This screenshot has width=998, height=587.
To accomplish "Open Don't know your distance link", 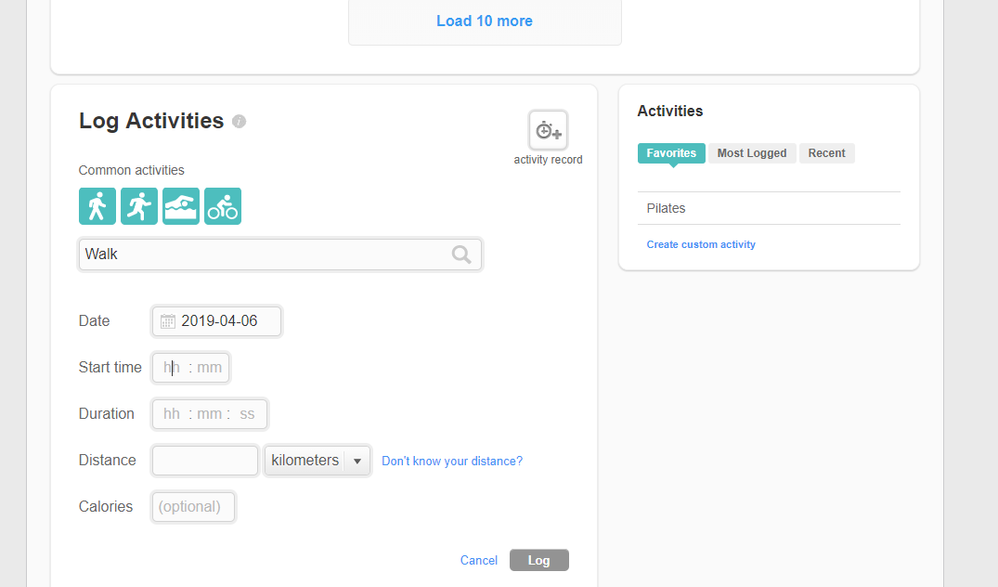I will click(452, 461).
